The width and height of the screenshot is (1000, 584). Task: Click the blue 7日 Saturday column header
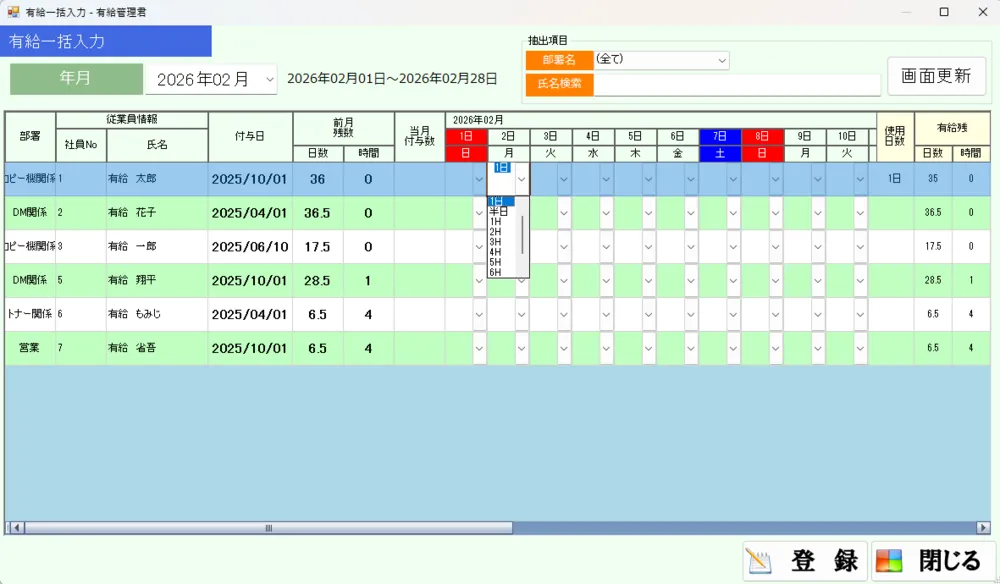720,136
